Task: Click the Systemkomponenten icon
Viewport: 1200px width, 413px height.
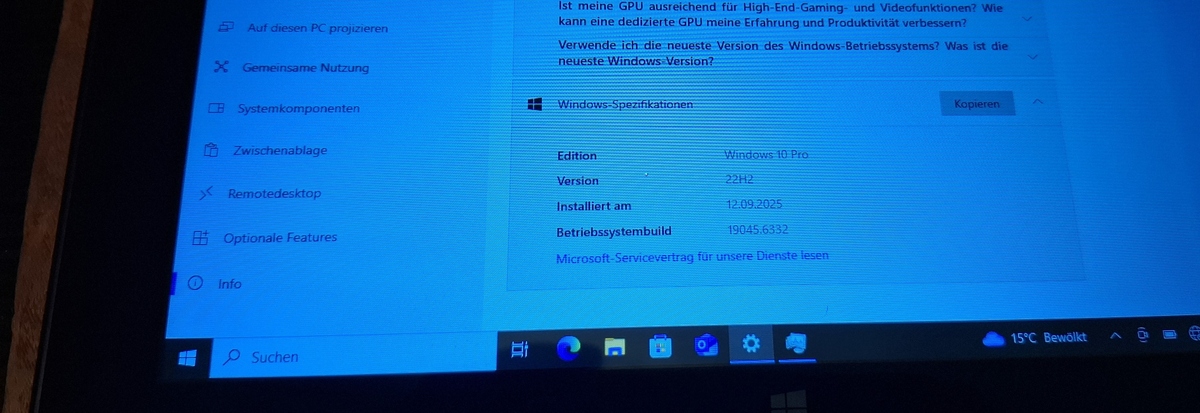Action: [x=215, y=108]
